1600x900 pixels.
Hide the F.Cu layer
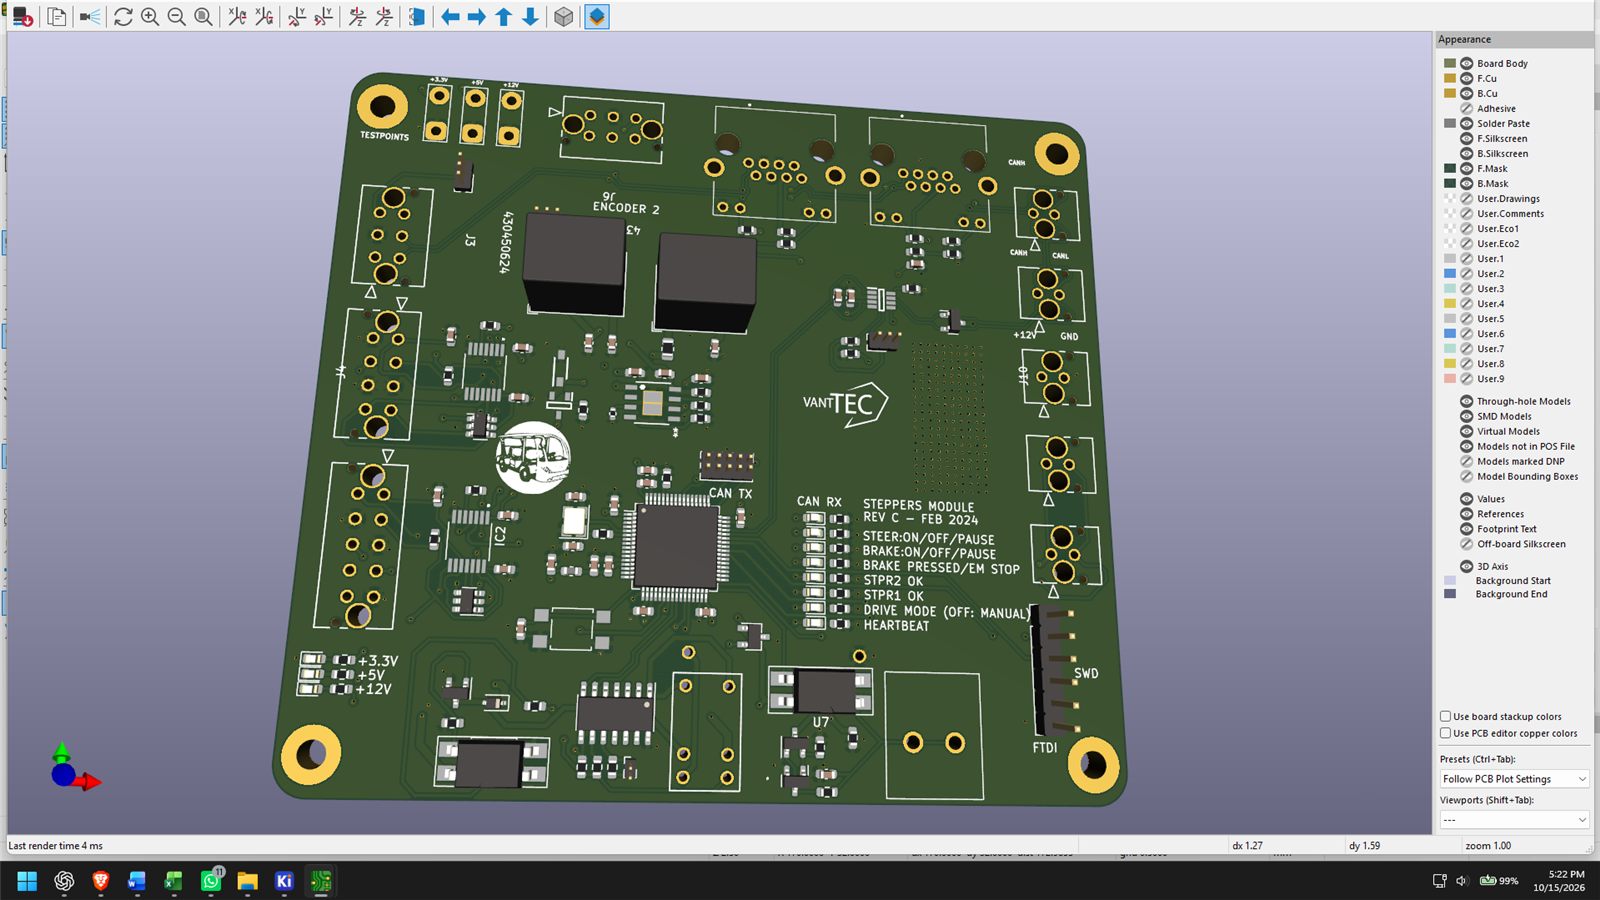pyautogui.click(x=1467, y=78)
